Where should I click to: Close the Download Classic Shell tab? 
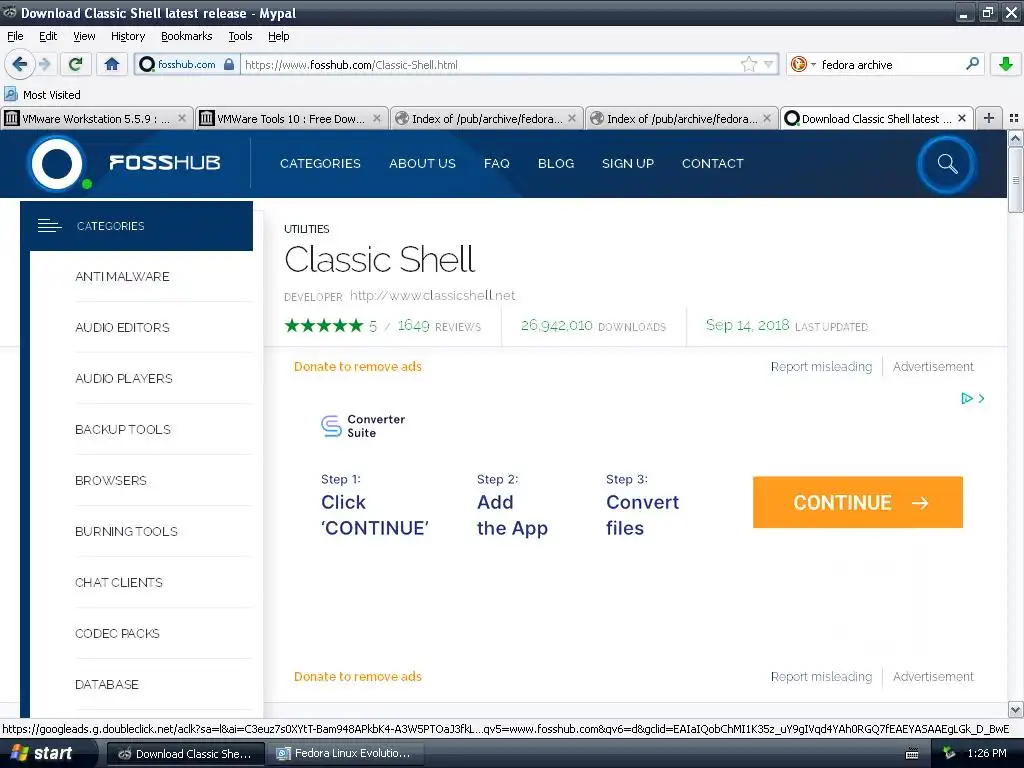coord(961,118)
